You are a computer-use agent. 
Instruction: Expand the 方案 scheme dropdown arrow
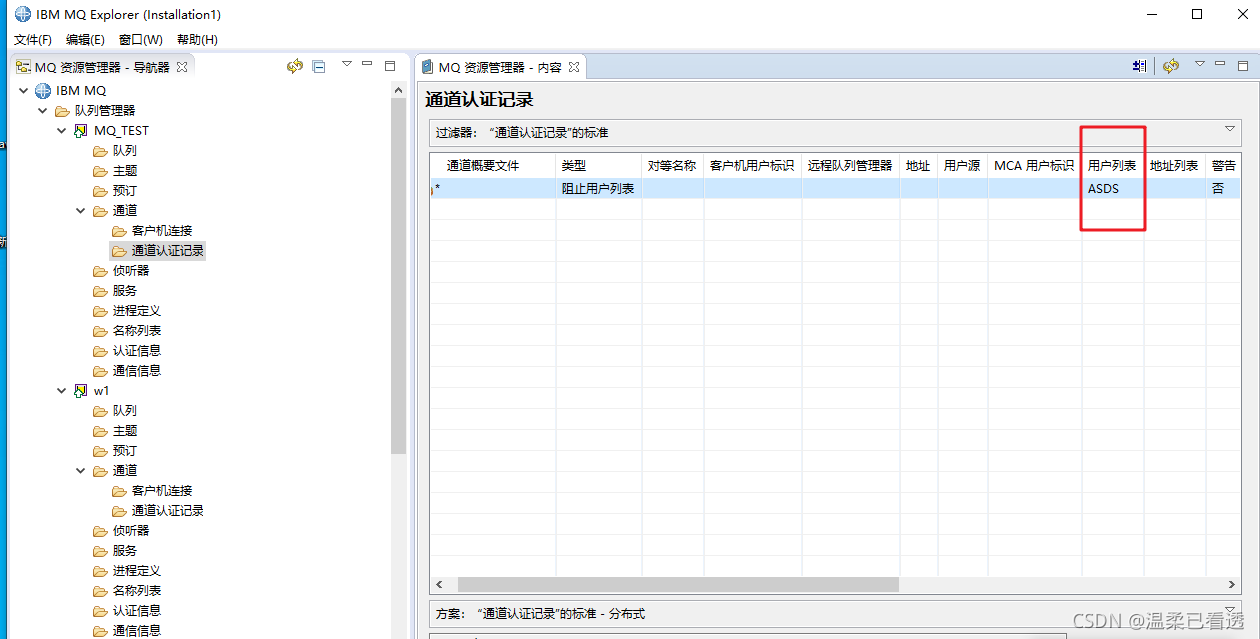(1230, 611)
